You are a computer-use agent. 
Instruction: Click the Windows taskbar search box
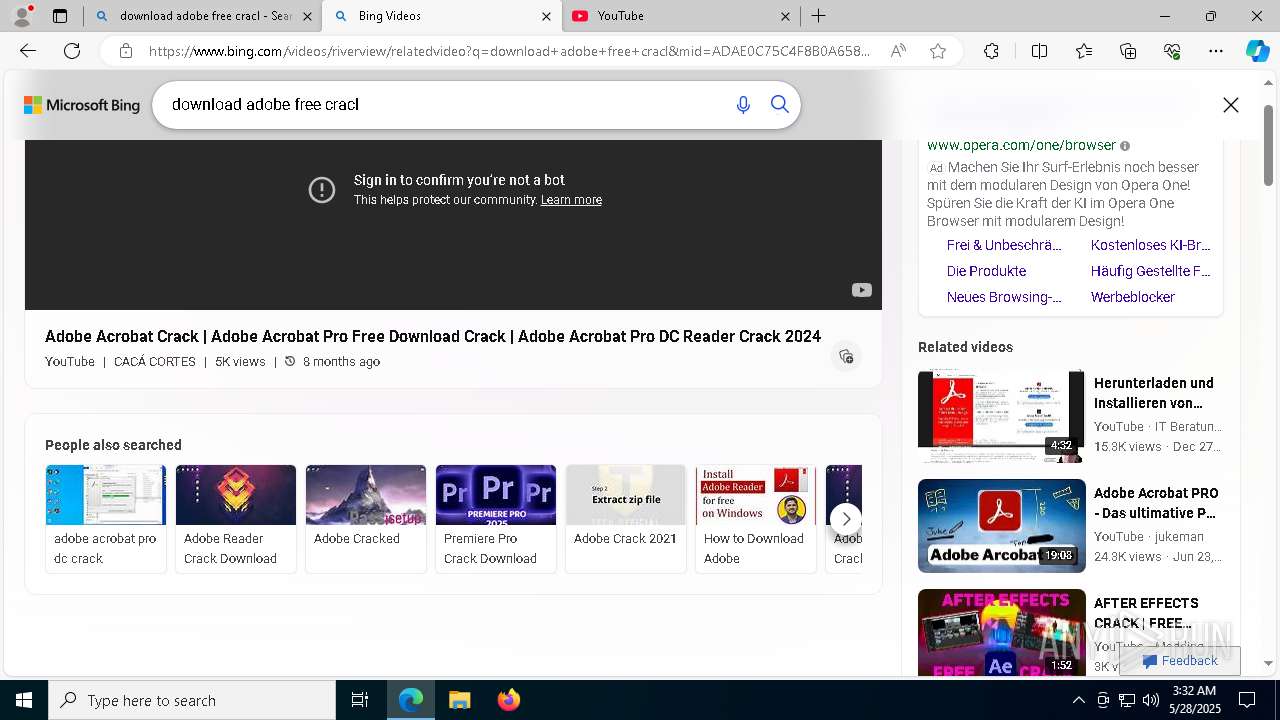pyautogui.click(x=192, y=700)
